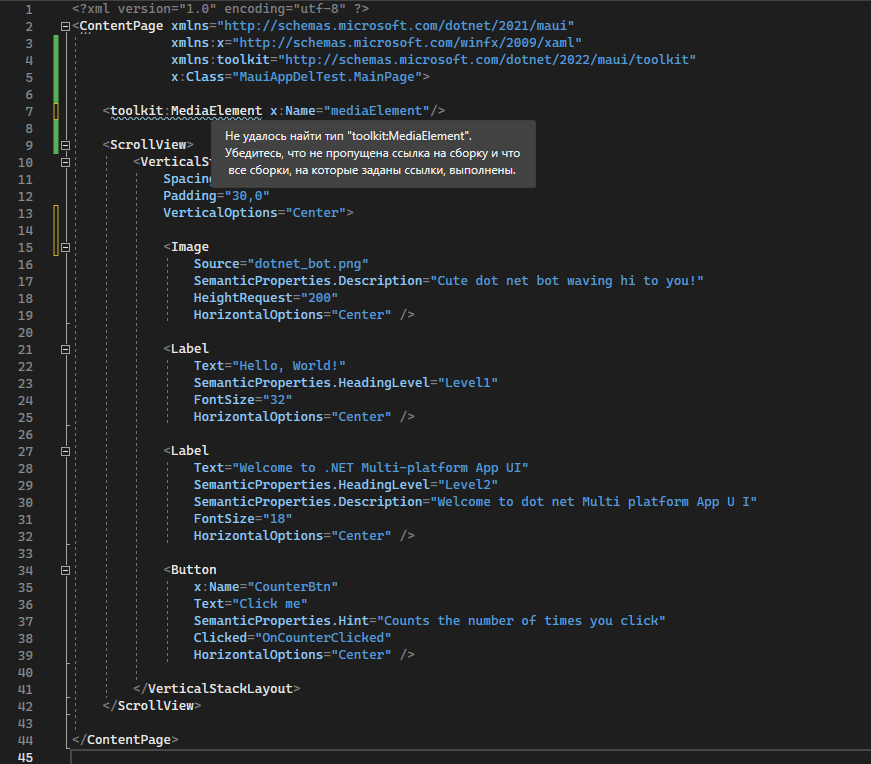Click the closing VerticalStackLayout tag
871x764 pixels.
[x=217, y=688]
